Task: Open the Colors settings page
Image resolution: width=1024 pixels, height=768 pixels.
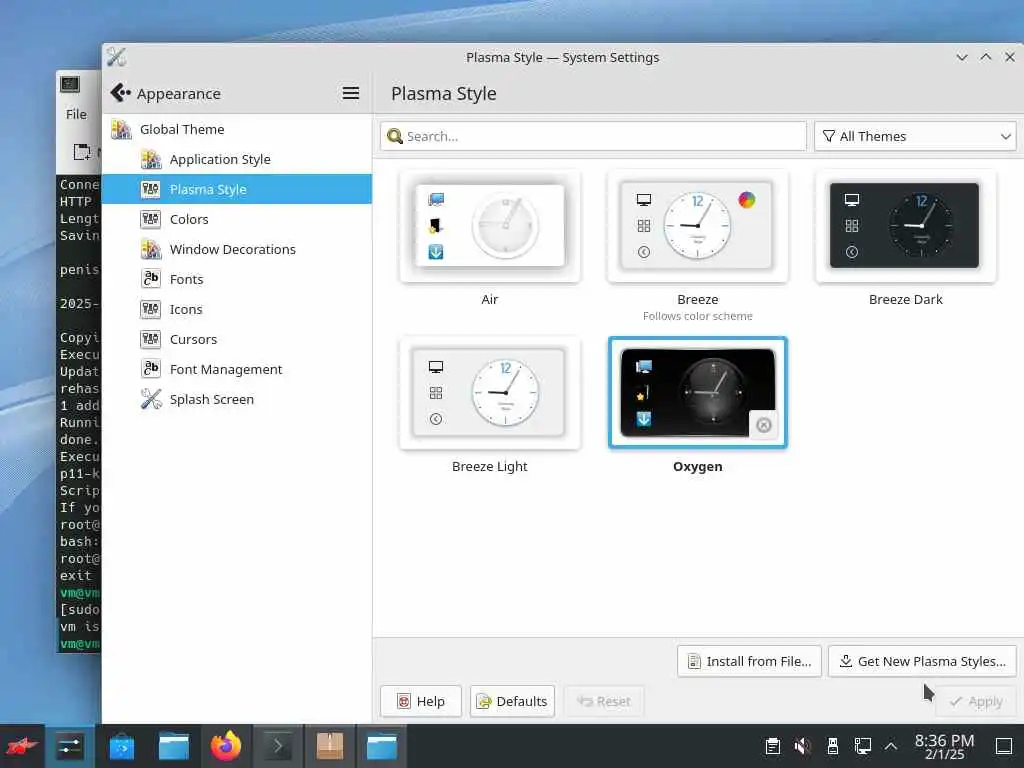Action: 236,219
